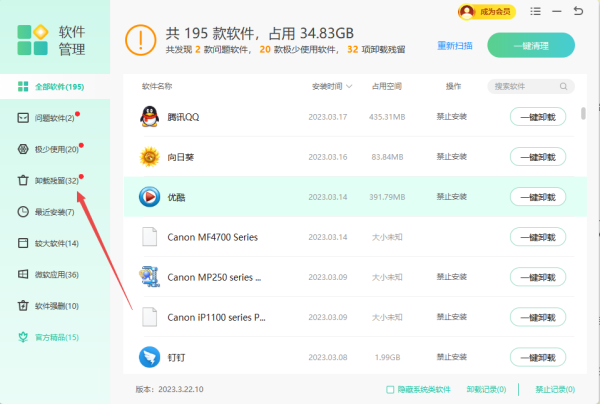Click the hexagon icon beside 极少使用
The height and width of the screenshot is (404, 600).
(x=23, y=149)
